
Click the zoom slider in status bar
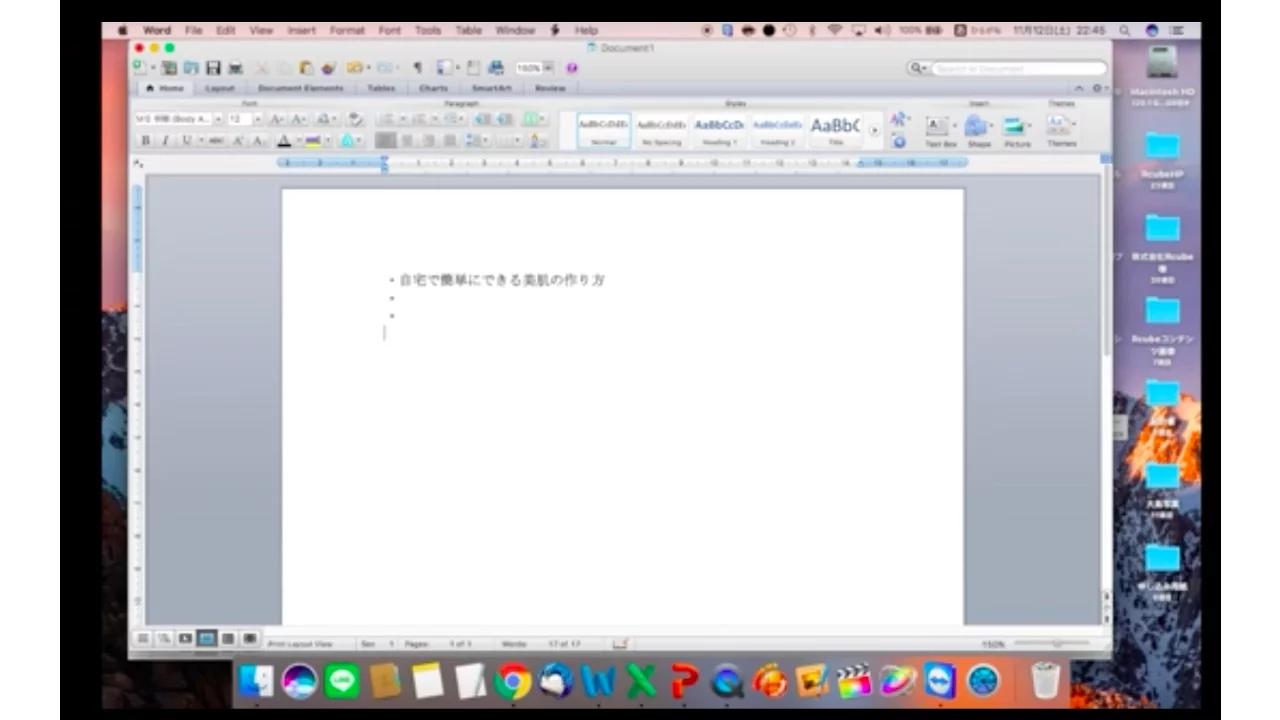point(1055,644)
